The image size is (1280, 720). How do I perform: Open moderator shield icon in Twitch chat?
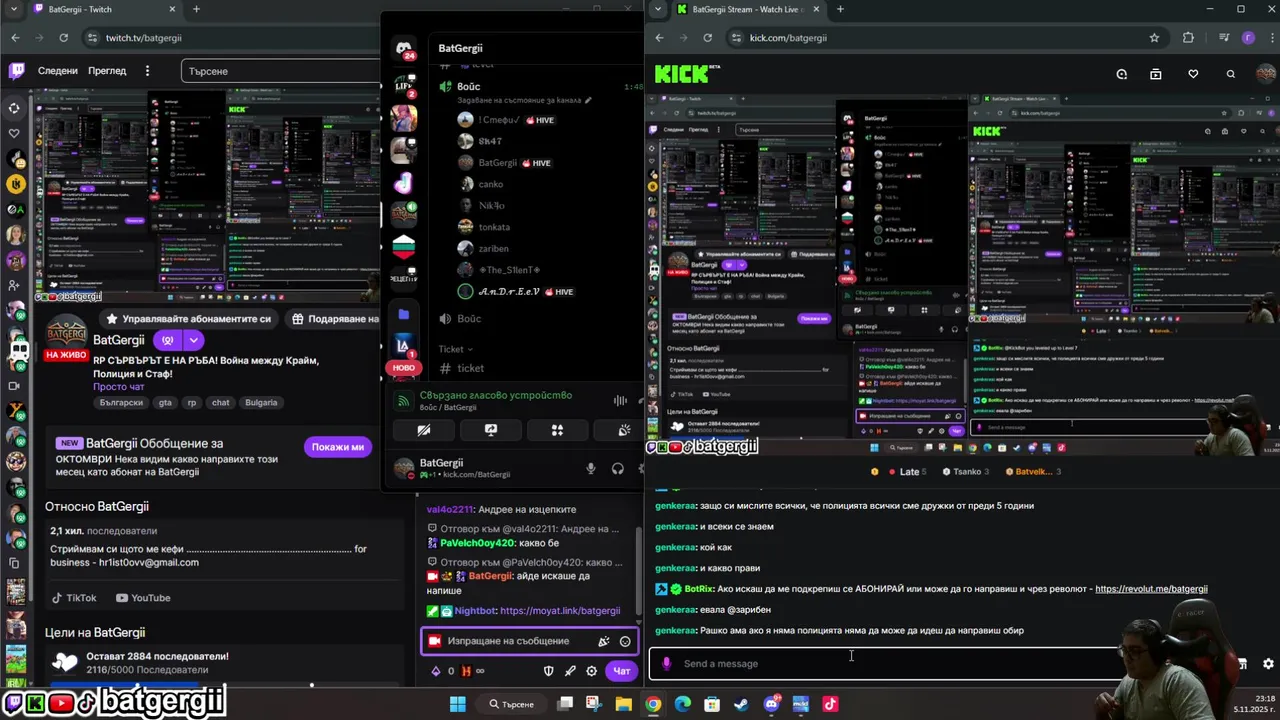(548, 671)
